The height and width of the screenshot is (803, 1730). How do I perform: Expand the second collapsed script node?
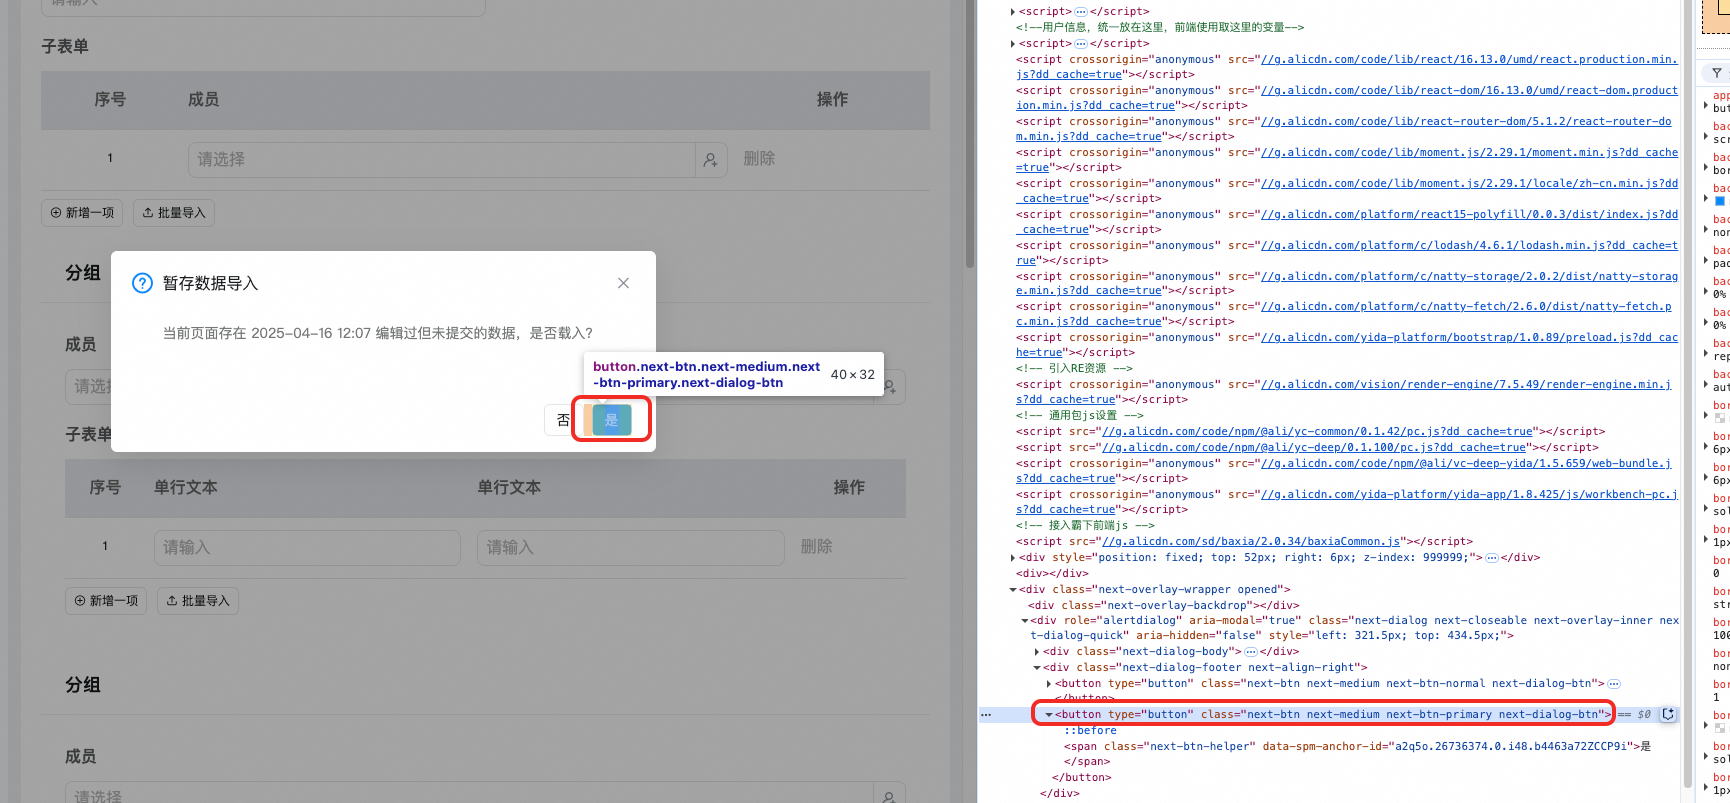click(x=1012, y=44)
